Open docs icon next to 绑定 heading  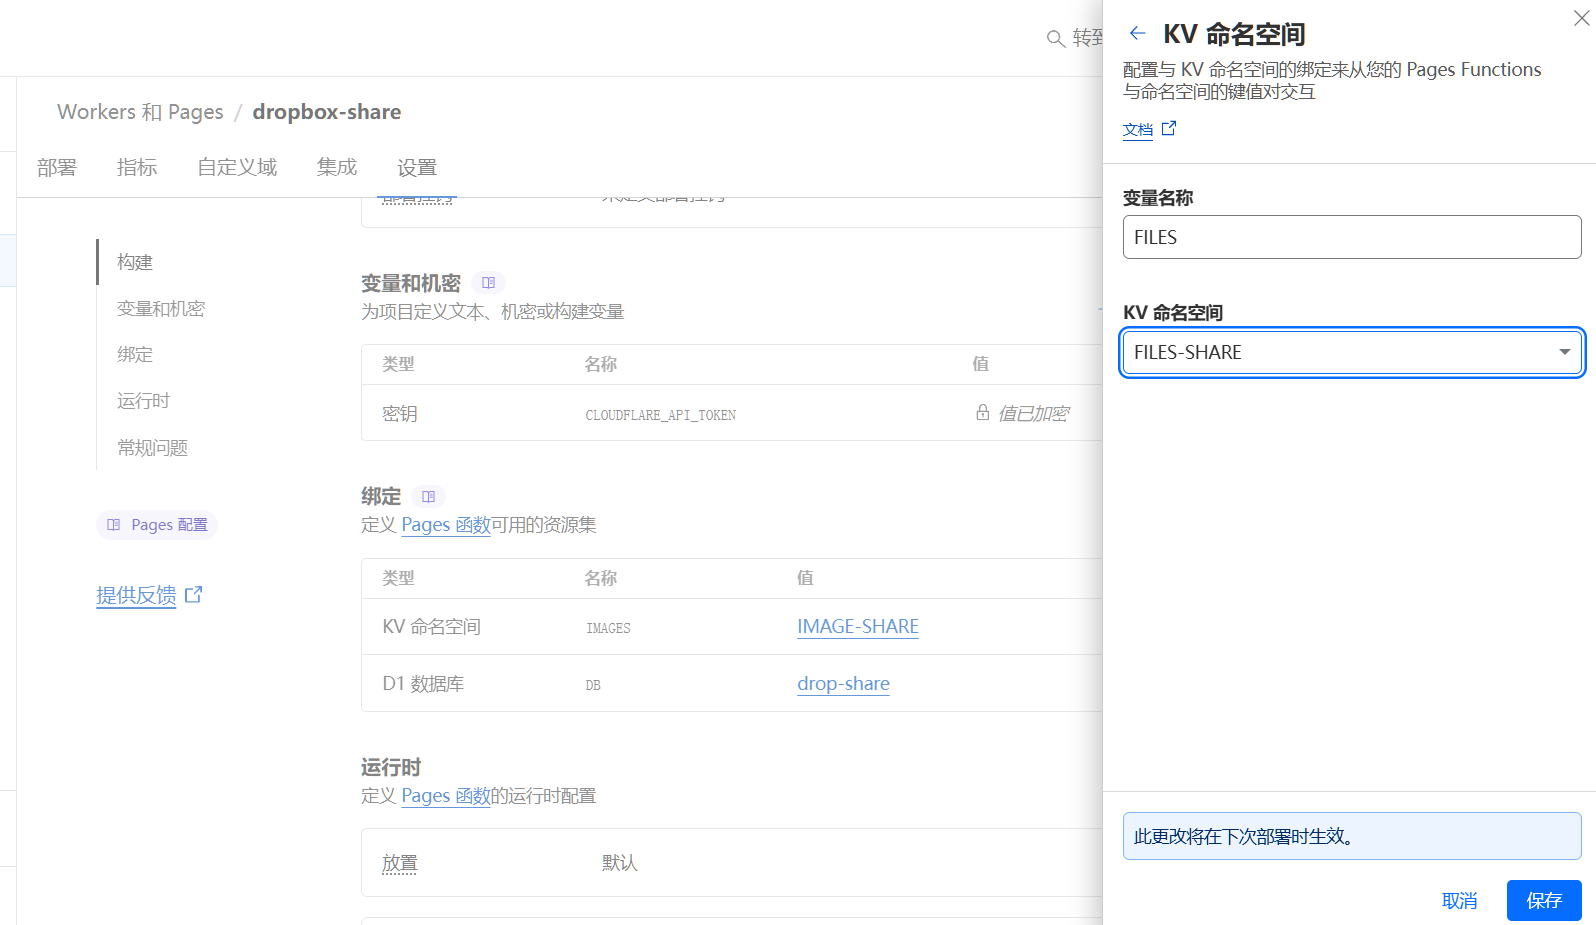(428, 497)
